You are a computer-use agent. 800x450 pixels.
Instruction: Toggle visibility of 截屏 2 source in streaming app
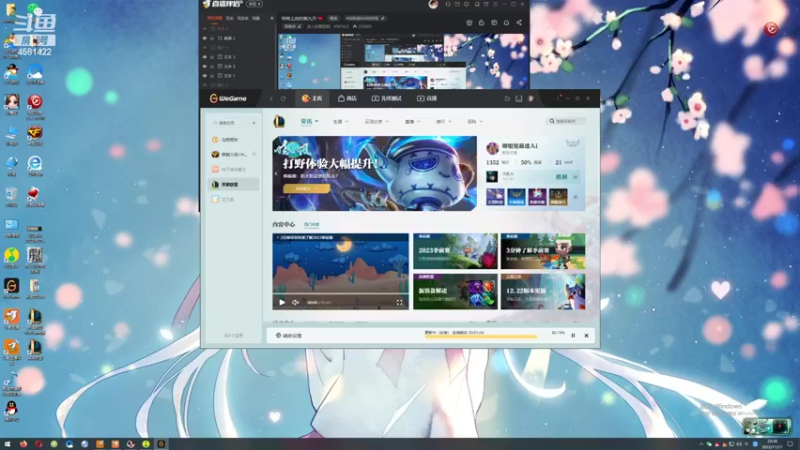point(205,38)
